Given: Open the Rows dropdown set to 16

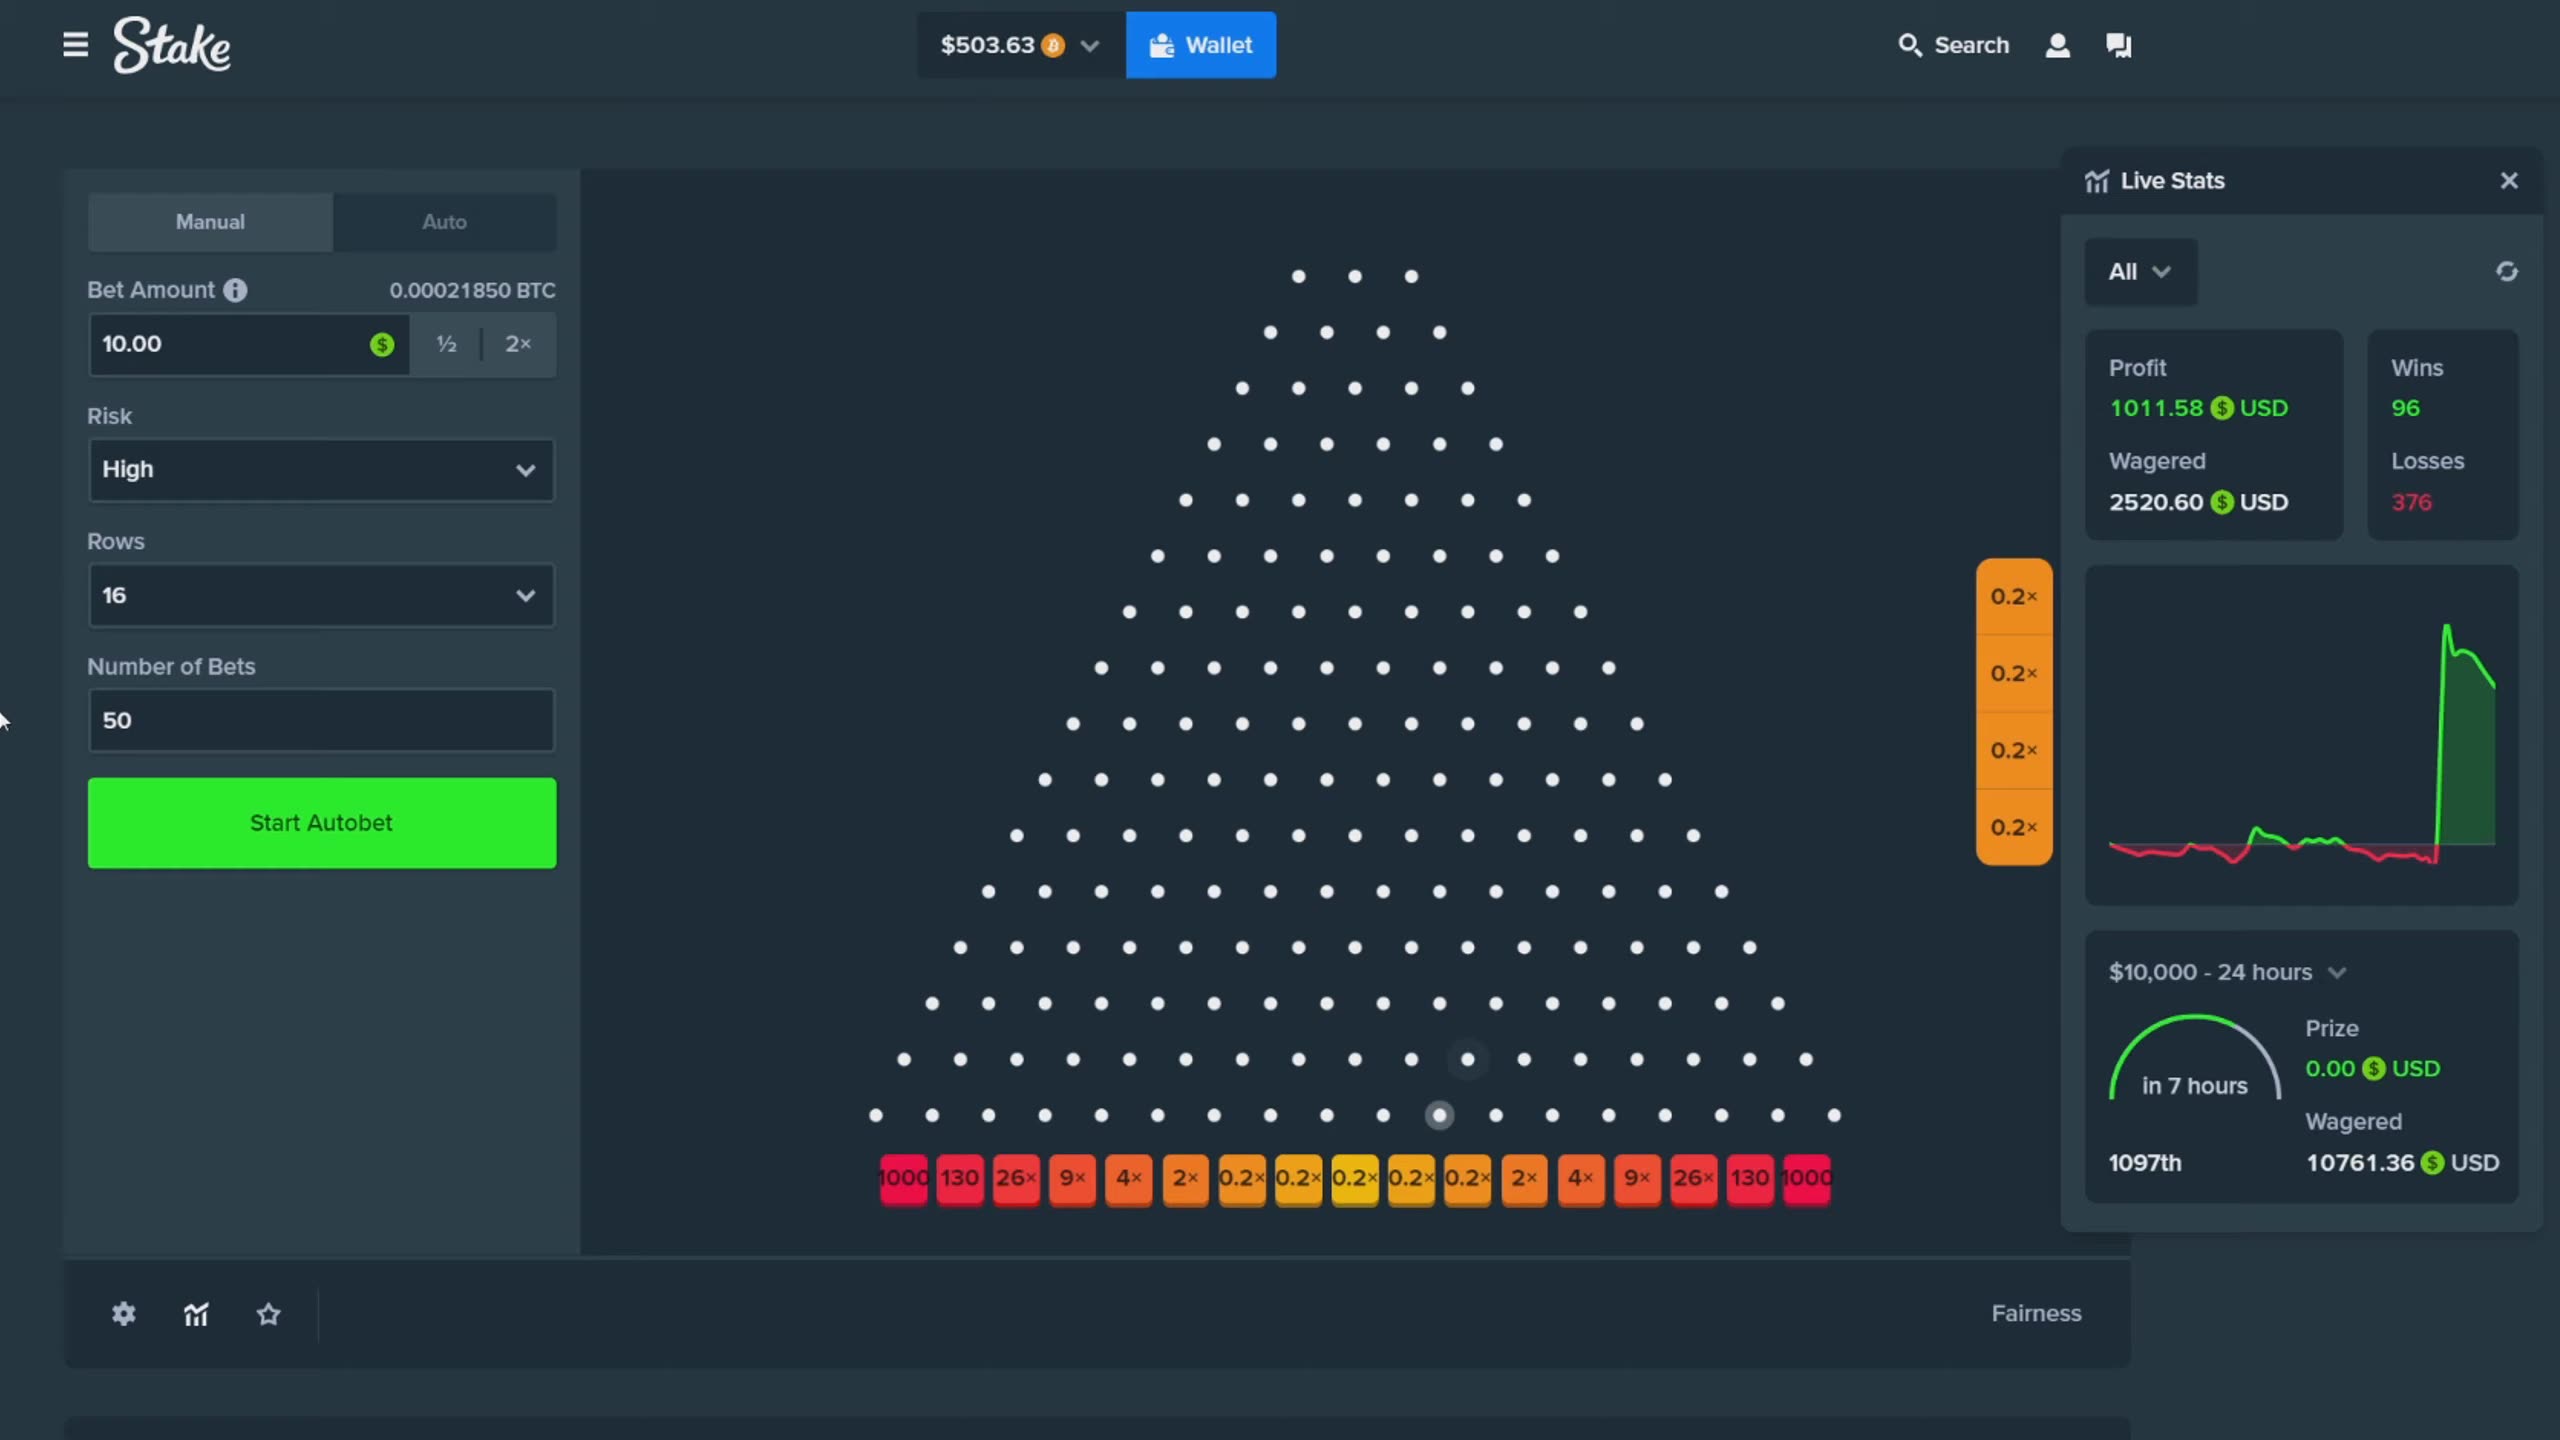Looking at the screenshot, I should 321,595.
